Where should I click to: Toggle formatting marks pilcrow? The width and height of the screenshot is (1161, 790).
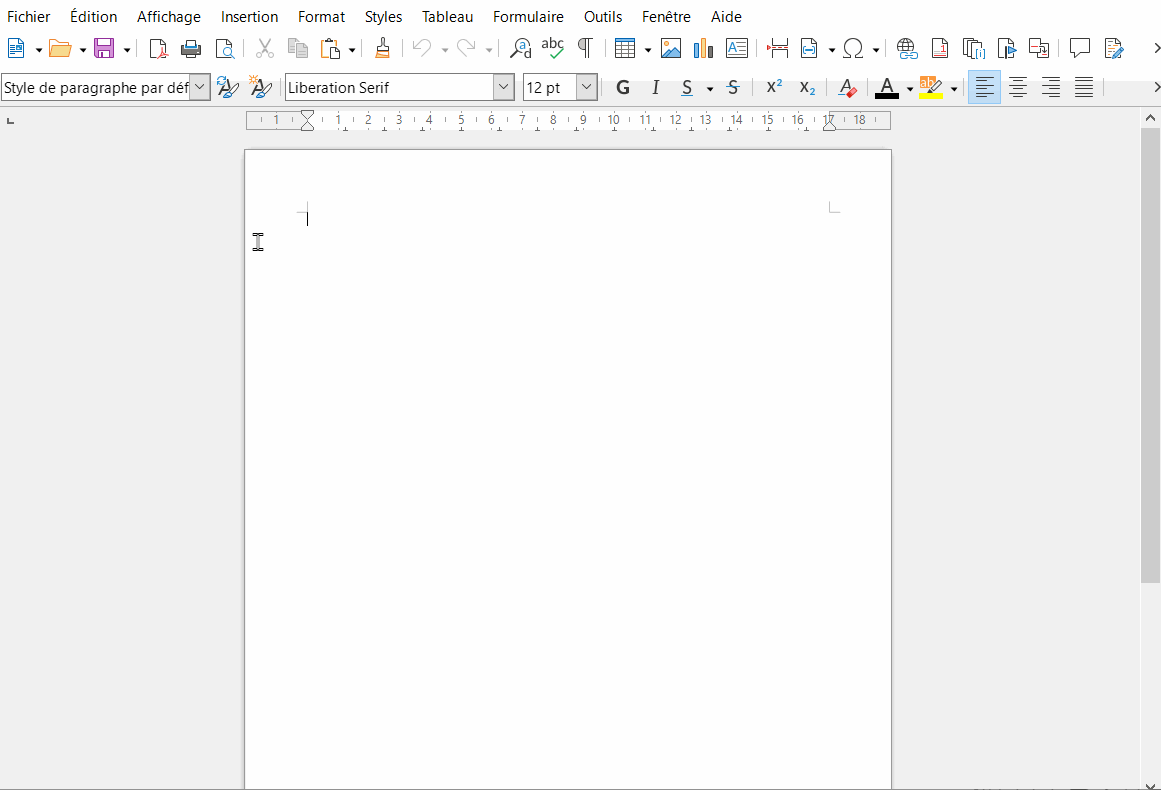point(585,49)
